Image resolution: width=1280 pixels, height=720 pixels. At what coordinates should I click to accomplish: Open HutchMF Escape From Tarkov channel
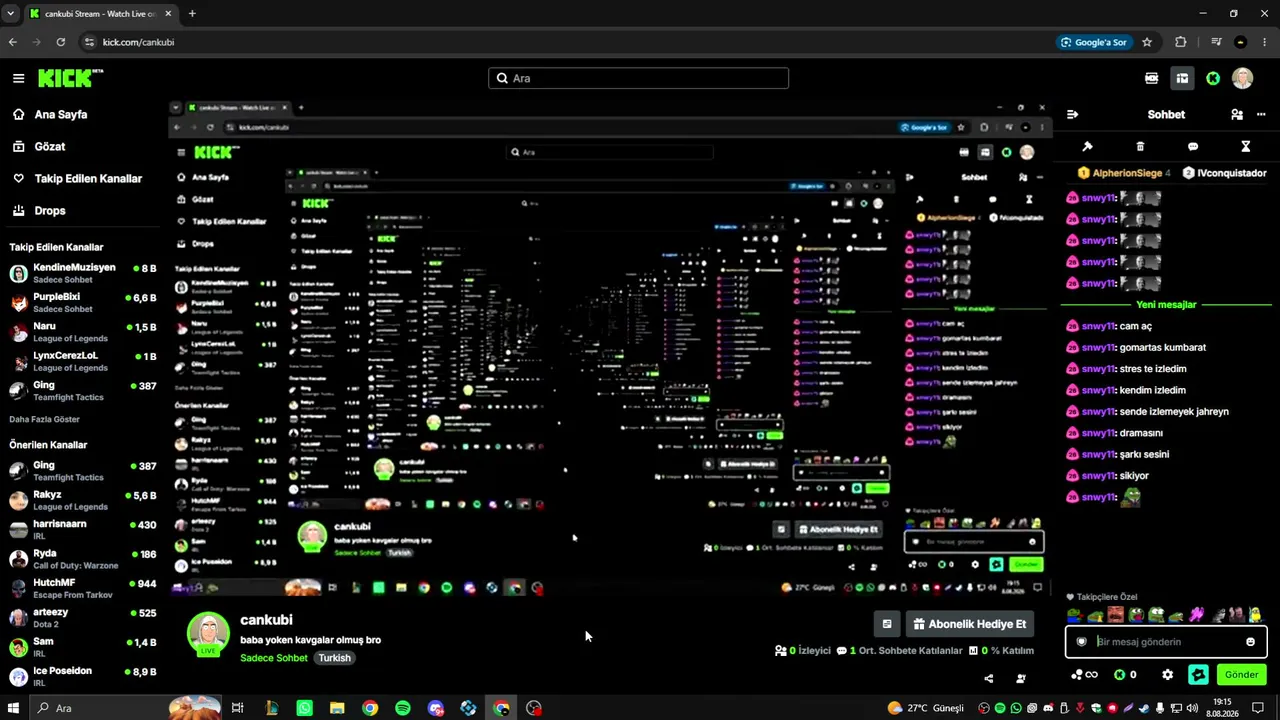coord(82,588)
